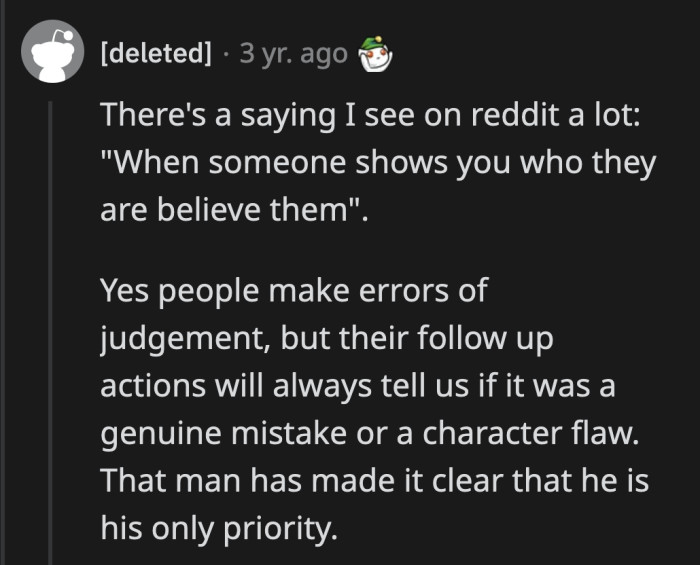The height and width of the screenshot is (565, 700).
Task: Click the word "judgement" in the second paragraph
Action: pos(185,340)
